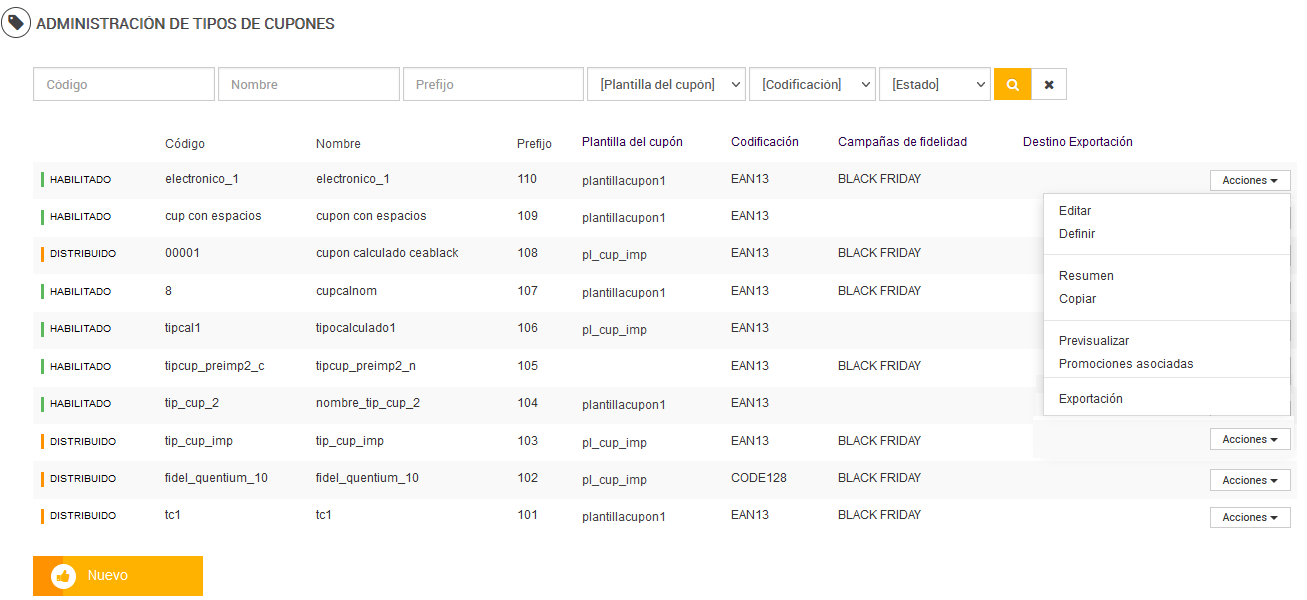Screen dimensions: 1307x600
Task: Click Exportación in the actions menu
Action: (1091, 399)
